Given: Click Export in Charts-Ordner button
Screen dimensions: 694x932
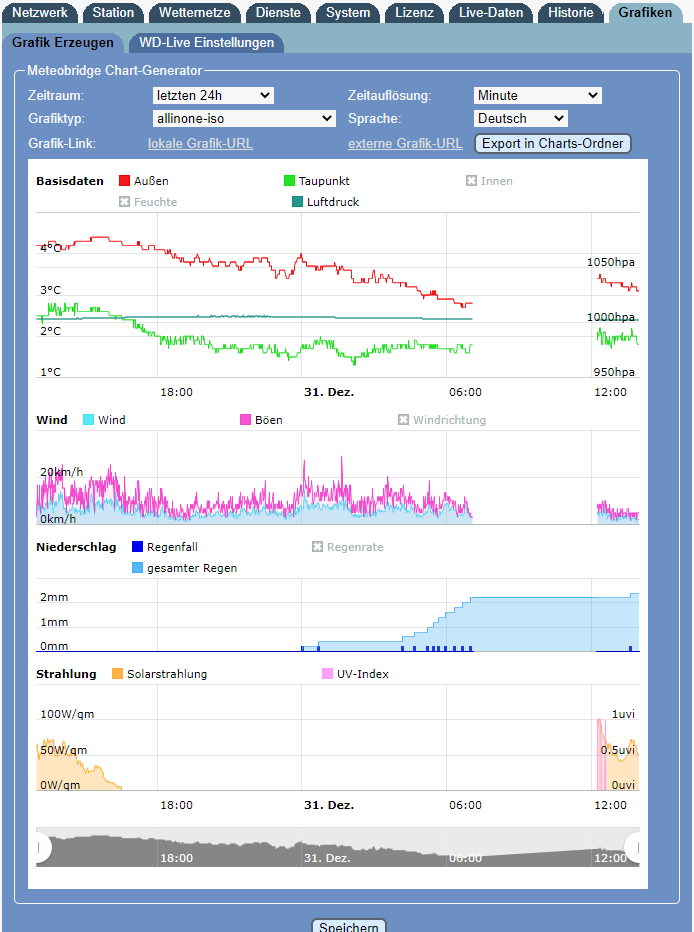Looking at the screenshot, I should coord(553,143).
